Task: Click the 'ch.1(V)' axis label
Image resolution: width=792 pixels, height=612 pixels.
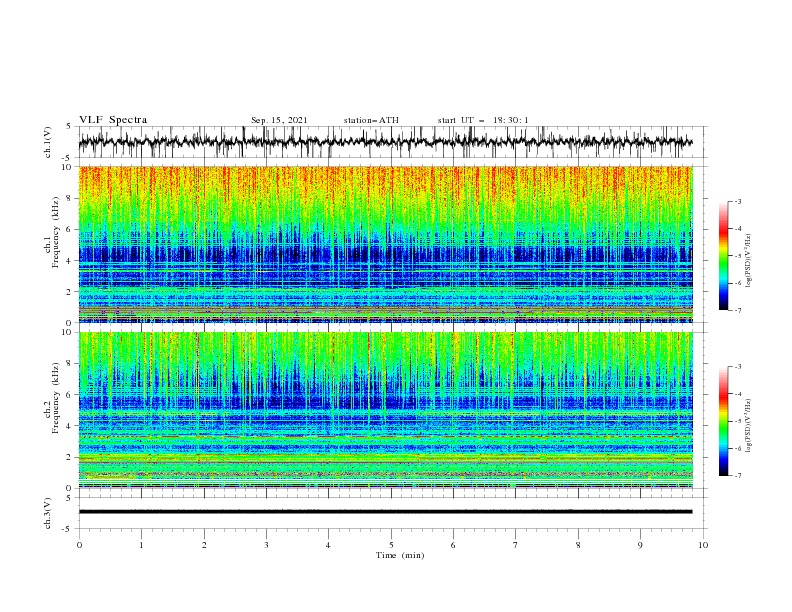Action: tap(48, 142)
